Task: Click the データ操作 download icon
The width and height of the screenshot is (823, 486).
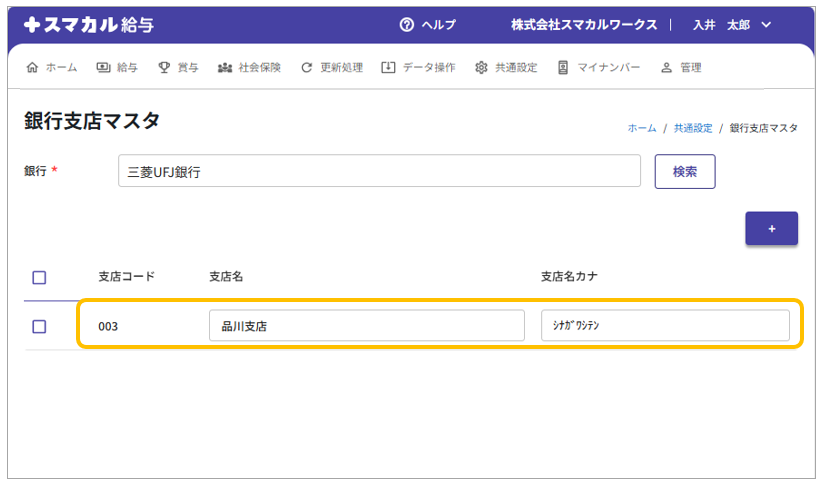Action: [x=388, y=68]
